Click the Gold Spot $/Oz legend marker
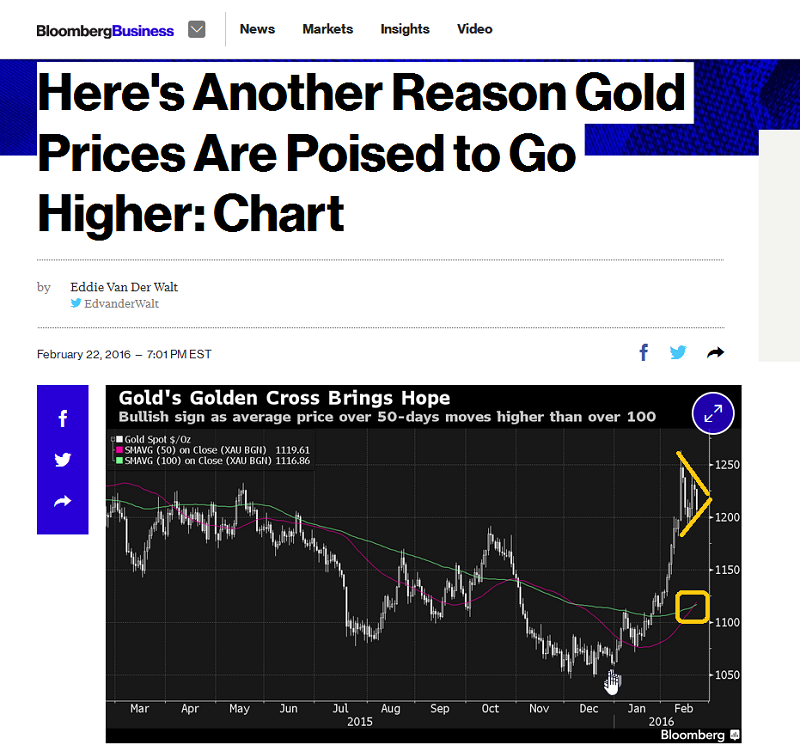 [x=119, y=439]
